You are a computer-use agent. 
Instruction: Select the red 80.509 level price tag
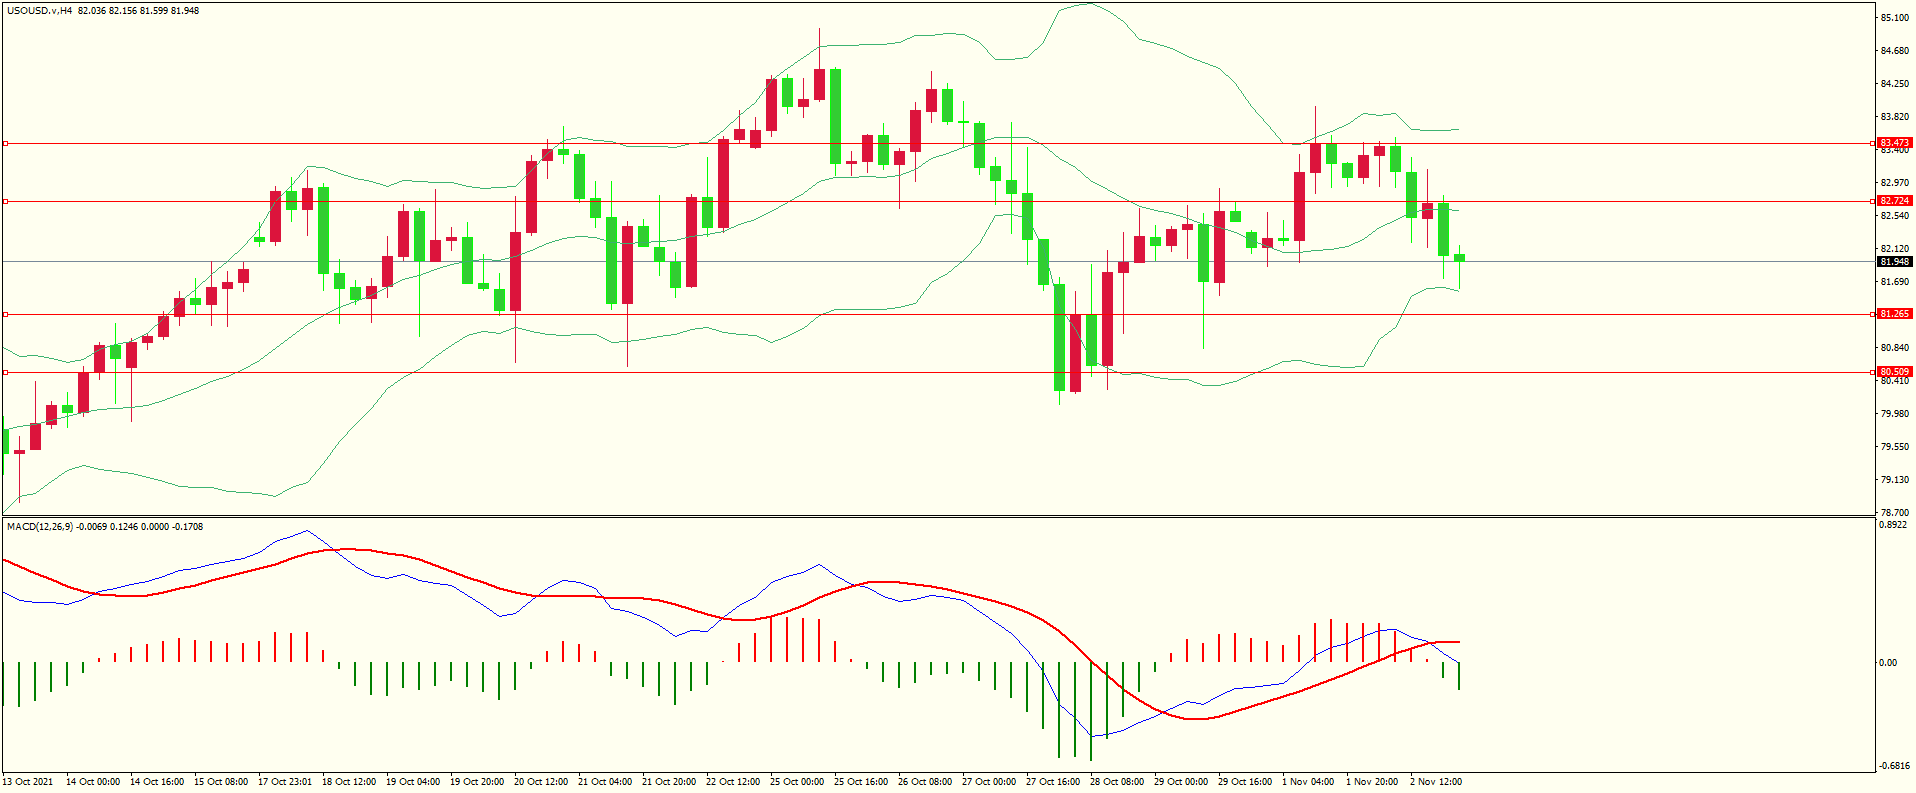1895,372
